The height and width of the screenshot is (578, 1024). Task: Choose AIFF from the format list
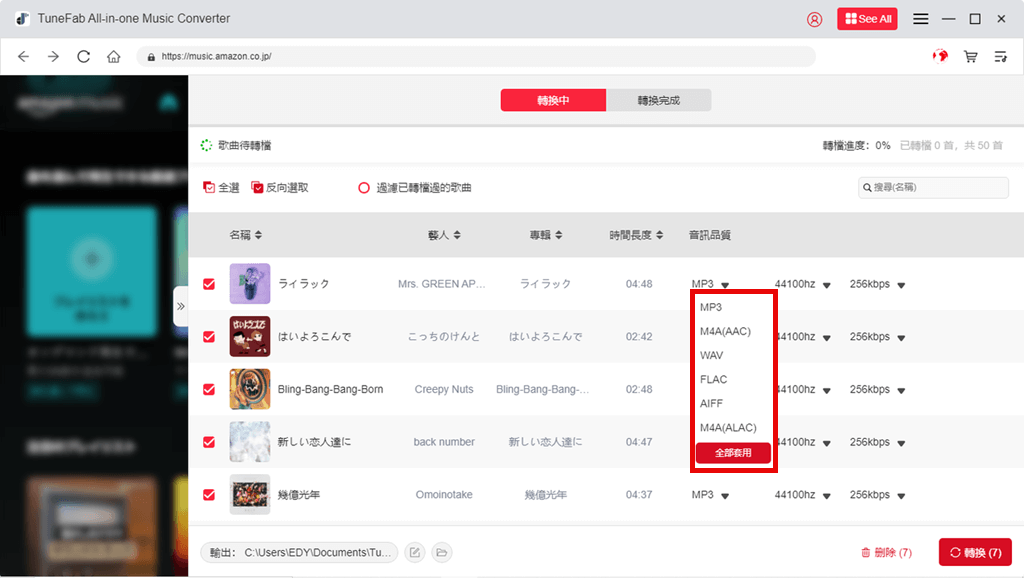coord(711,404)
